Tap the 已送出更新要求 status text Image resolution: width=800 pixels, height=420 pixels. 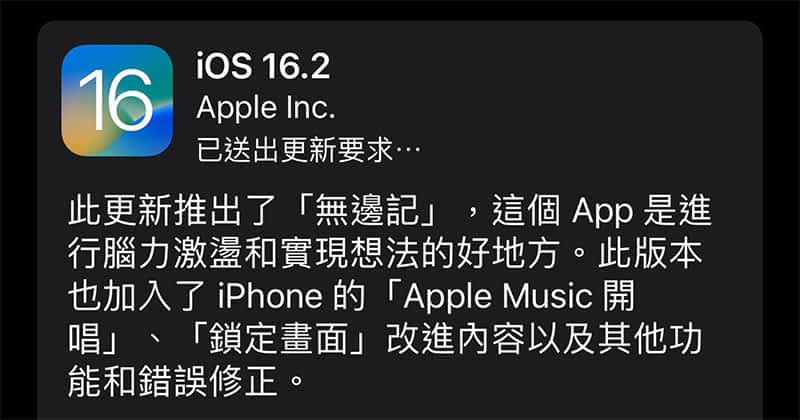tap(295, 150)
